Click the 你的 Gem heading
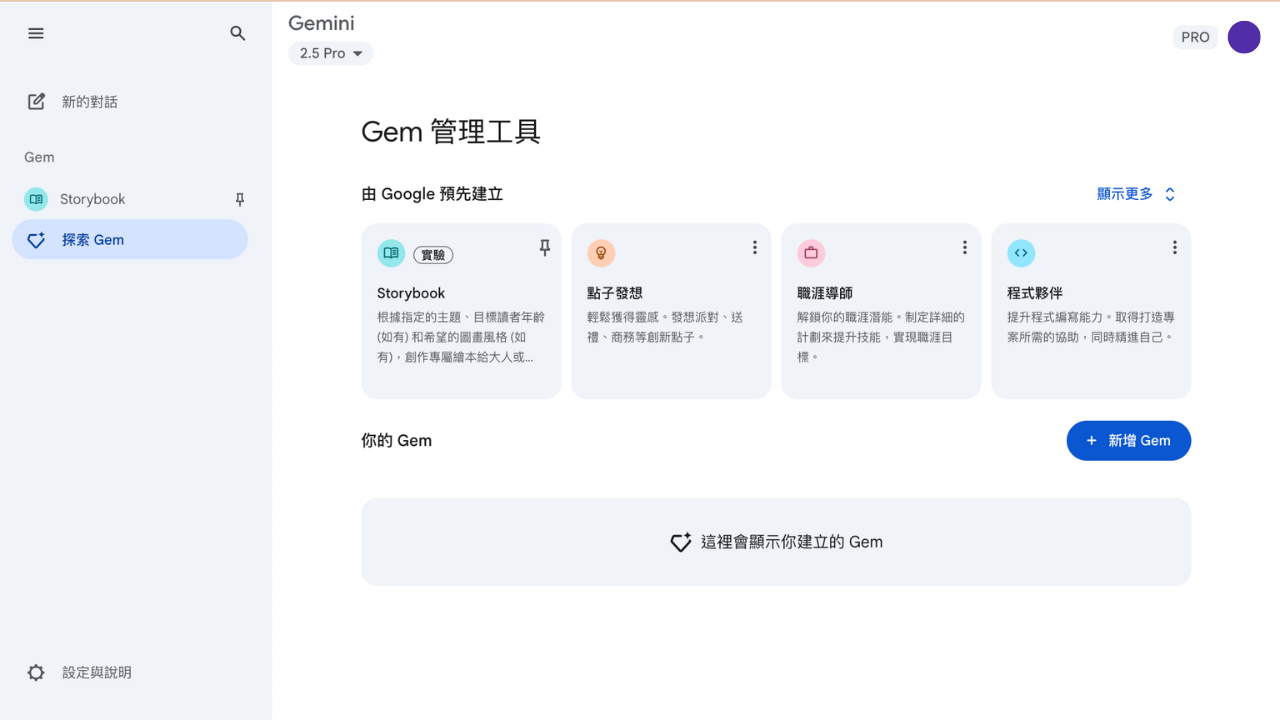 pyautogui.click(x=396, y=440)
